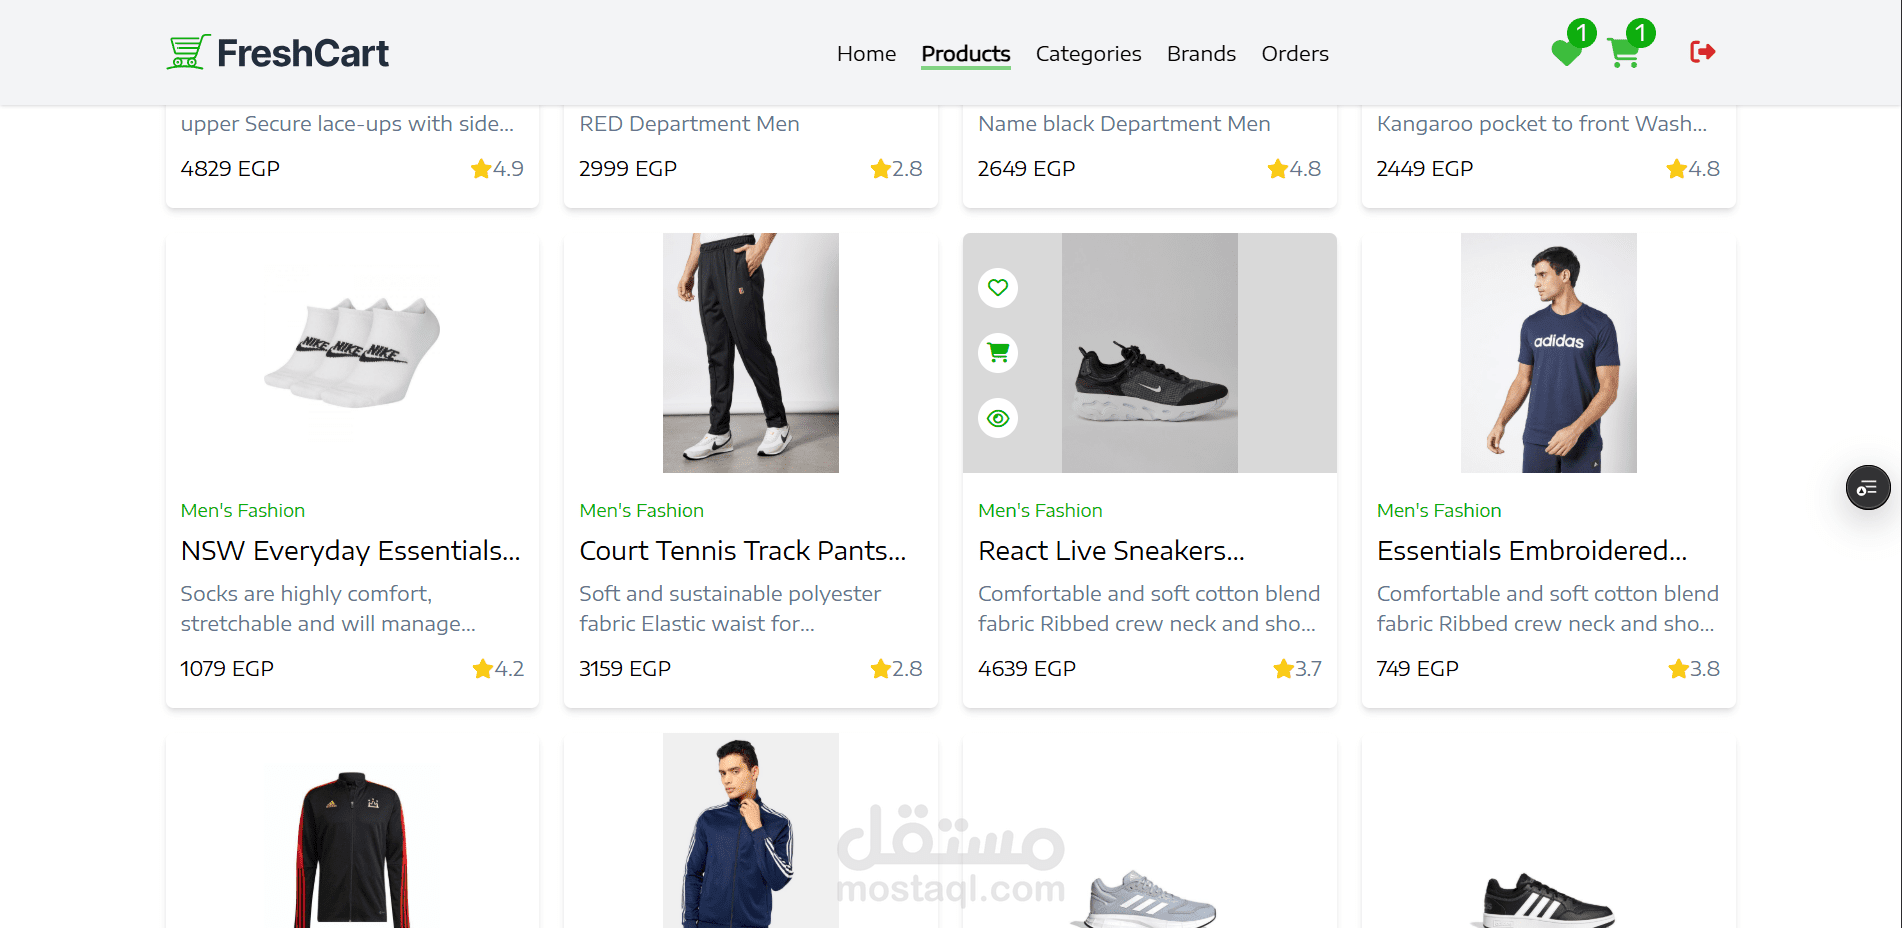Click 'upper Secure lace-ups with side...' text

click(347, 124)
